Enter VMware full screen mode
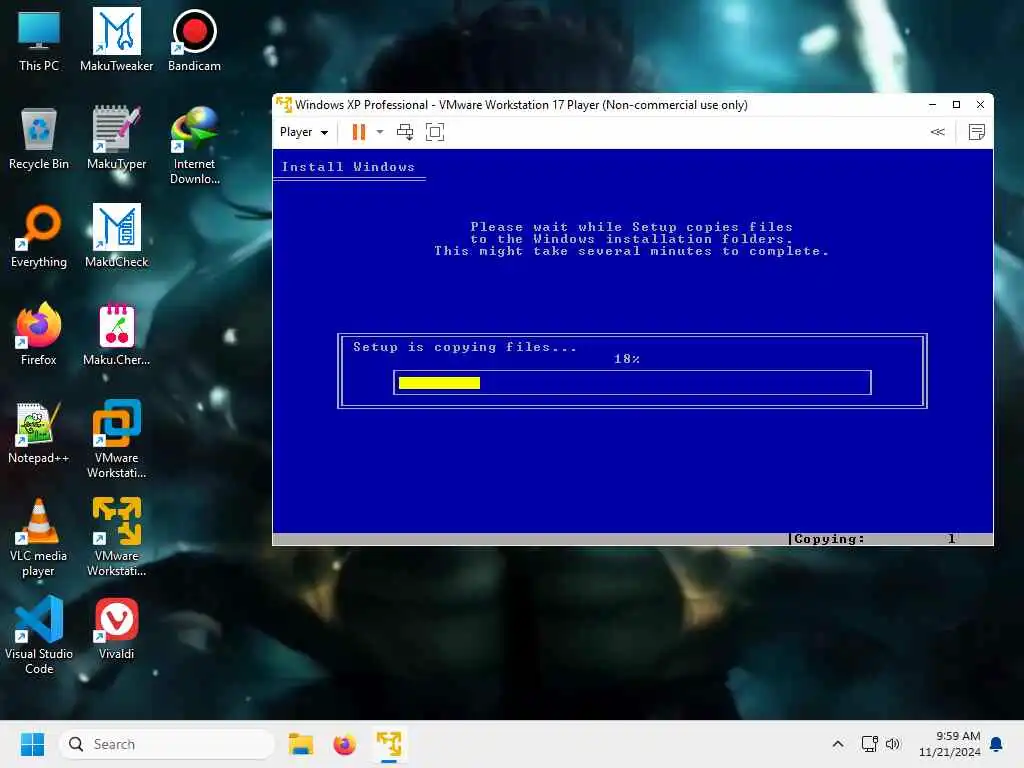Screen dimensions: 1024x768 435,132
